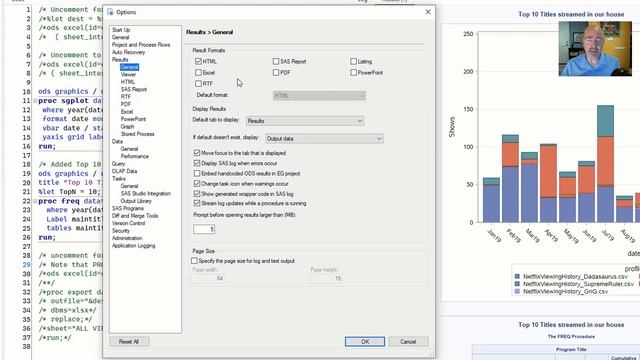The height and width of the screenshot is (360, 640).
Task: Enable Embed handcoded ODS results option
Action: tap(197, 173)
